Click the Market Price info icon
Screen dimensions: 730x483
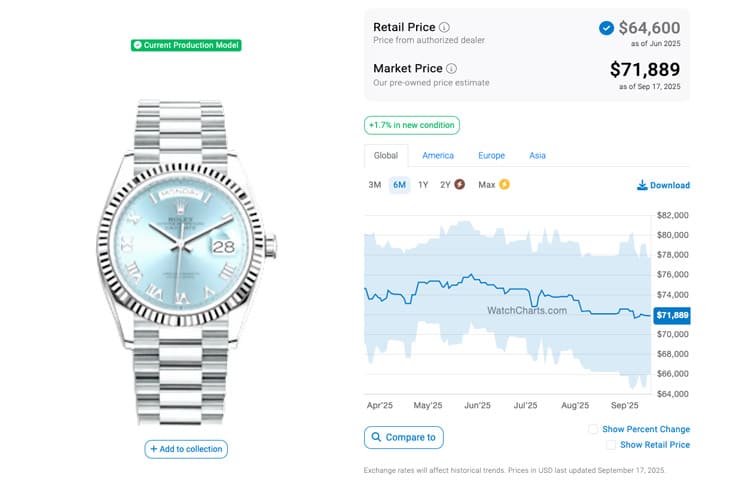451,69
